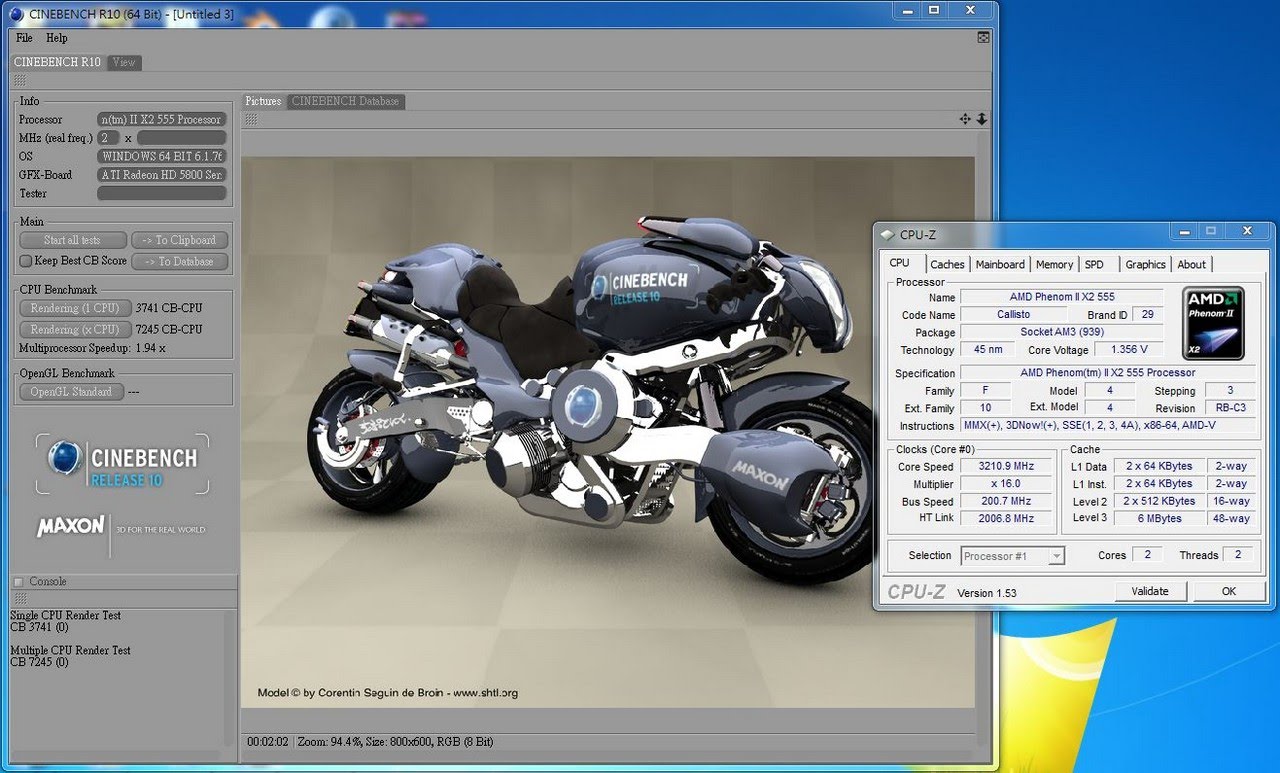Image resolution: width=1280 pixels, height=773 pixels.
Task: Select the zoom picture arrow icon
Action: coord(982,119)
